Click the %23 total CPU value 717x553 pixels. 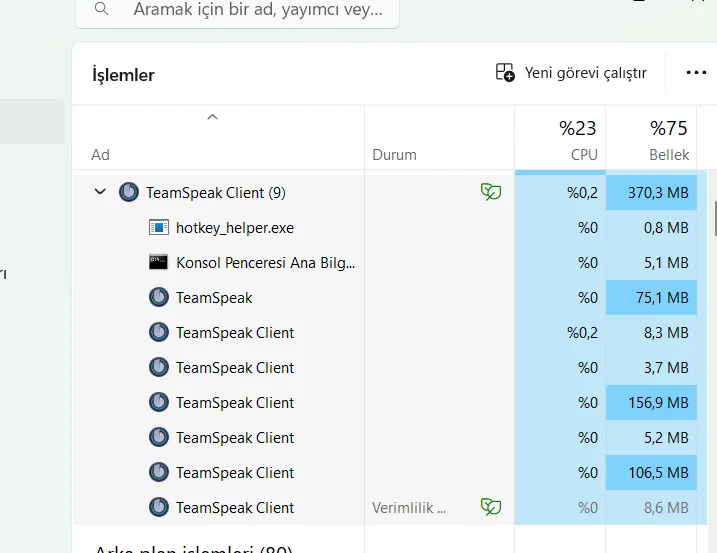pyautogui.click(x=578, y=129)
